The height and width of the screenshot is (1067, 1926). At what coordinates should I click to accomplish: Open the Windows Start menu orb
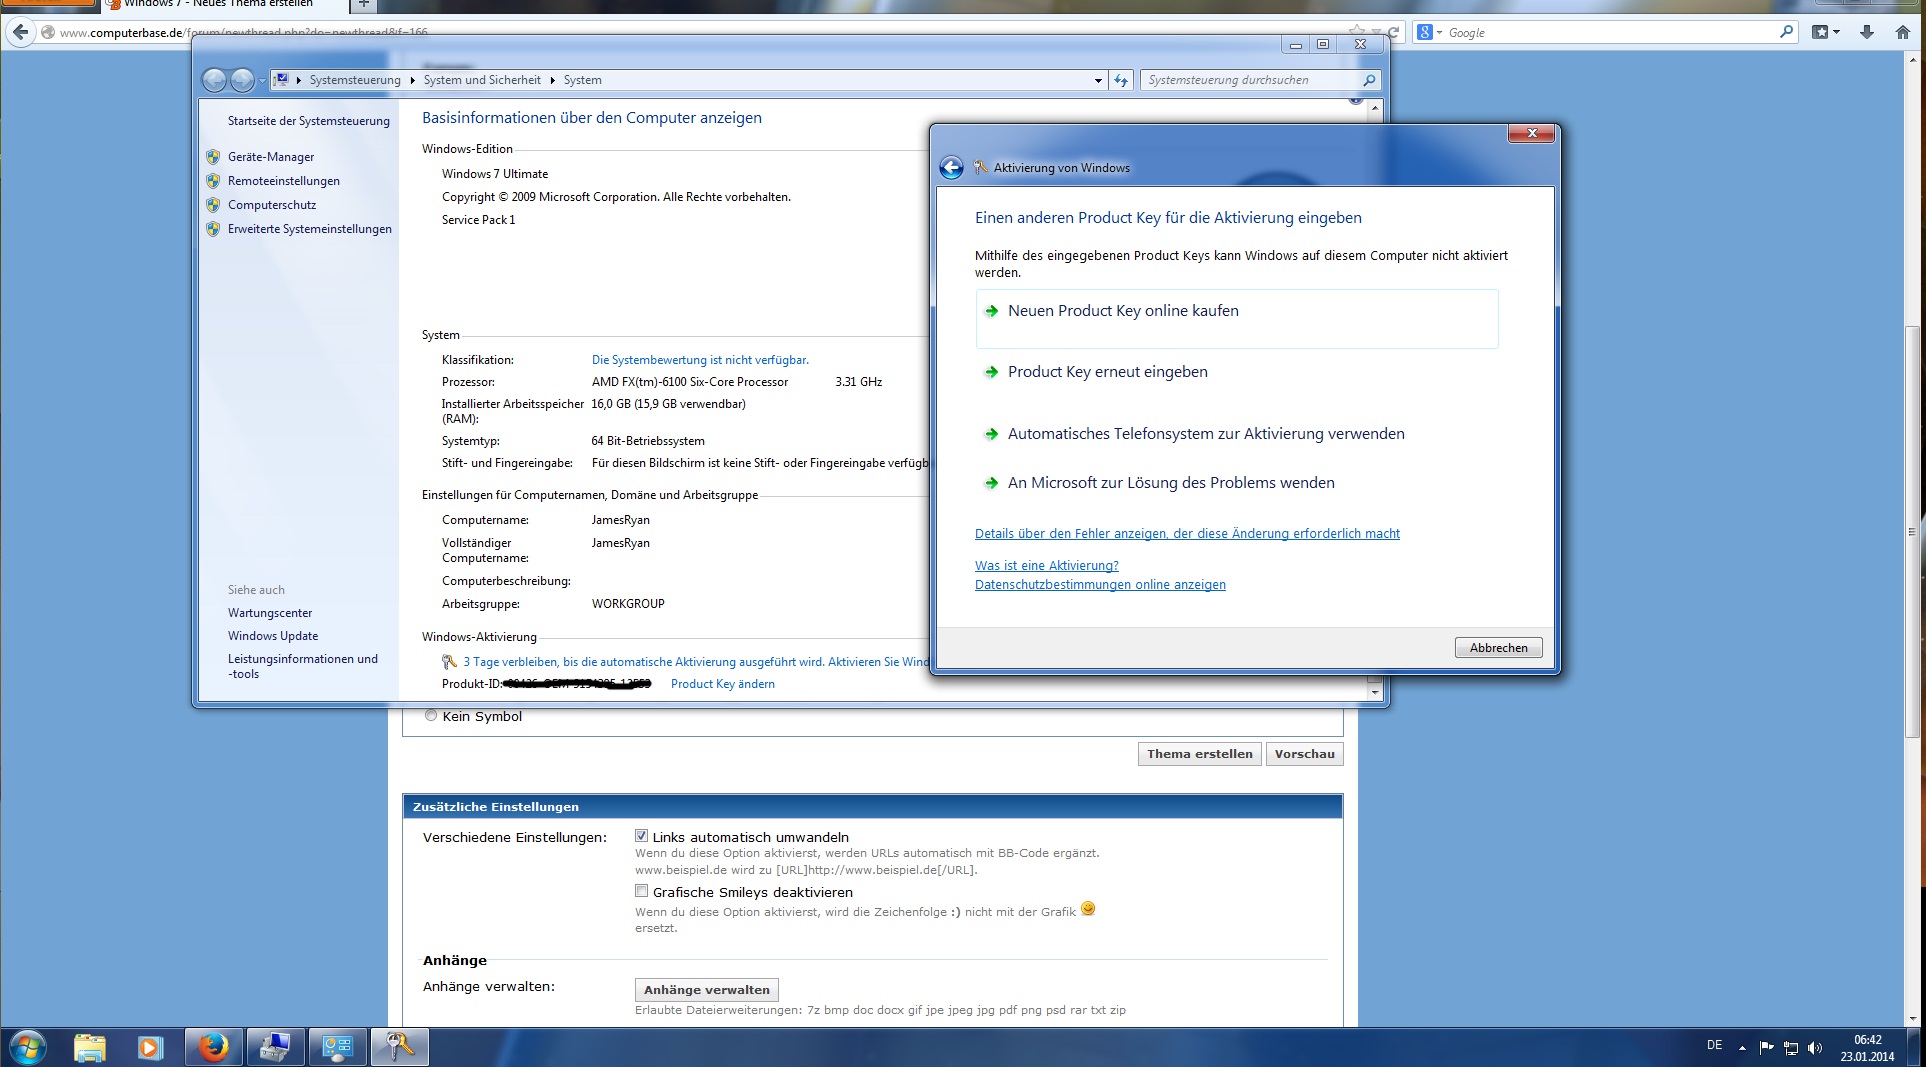(27, 1047)
